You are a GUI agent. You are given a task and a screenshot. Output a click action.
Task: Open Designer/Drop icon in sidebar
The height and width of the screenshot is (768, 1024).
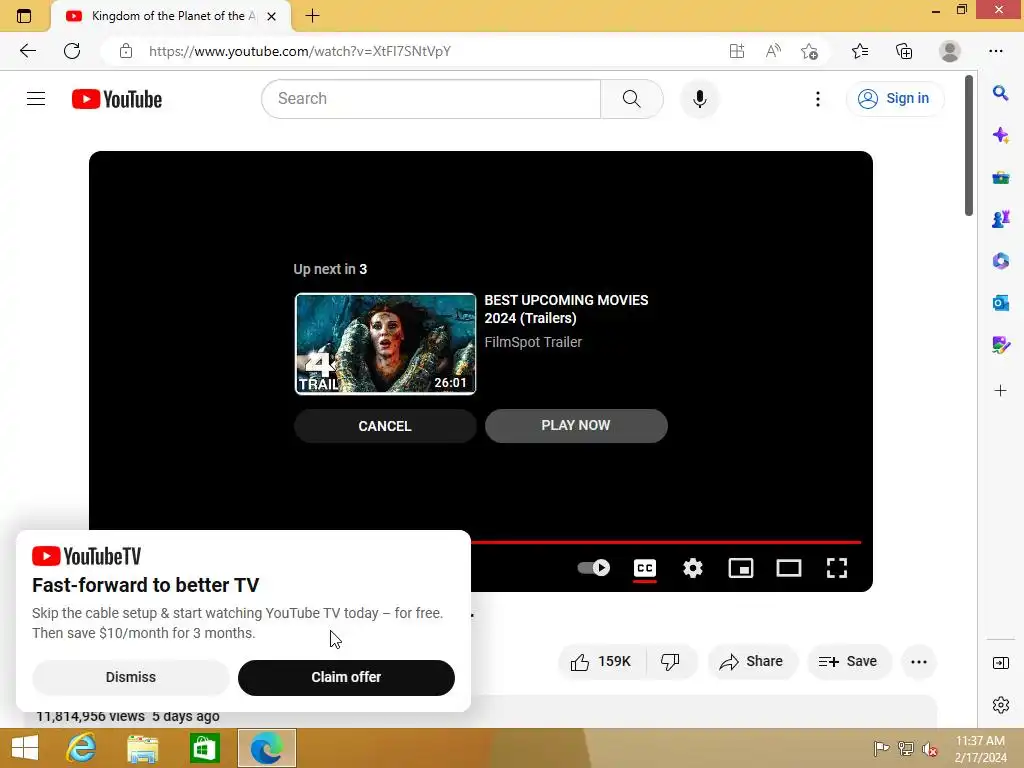pyautogui.click(x=1000, y=344)
